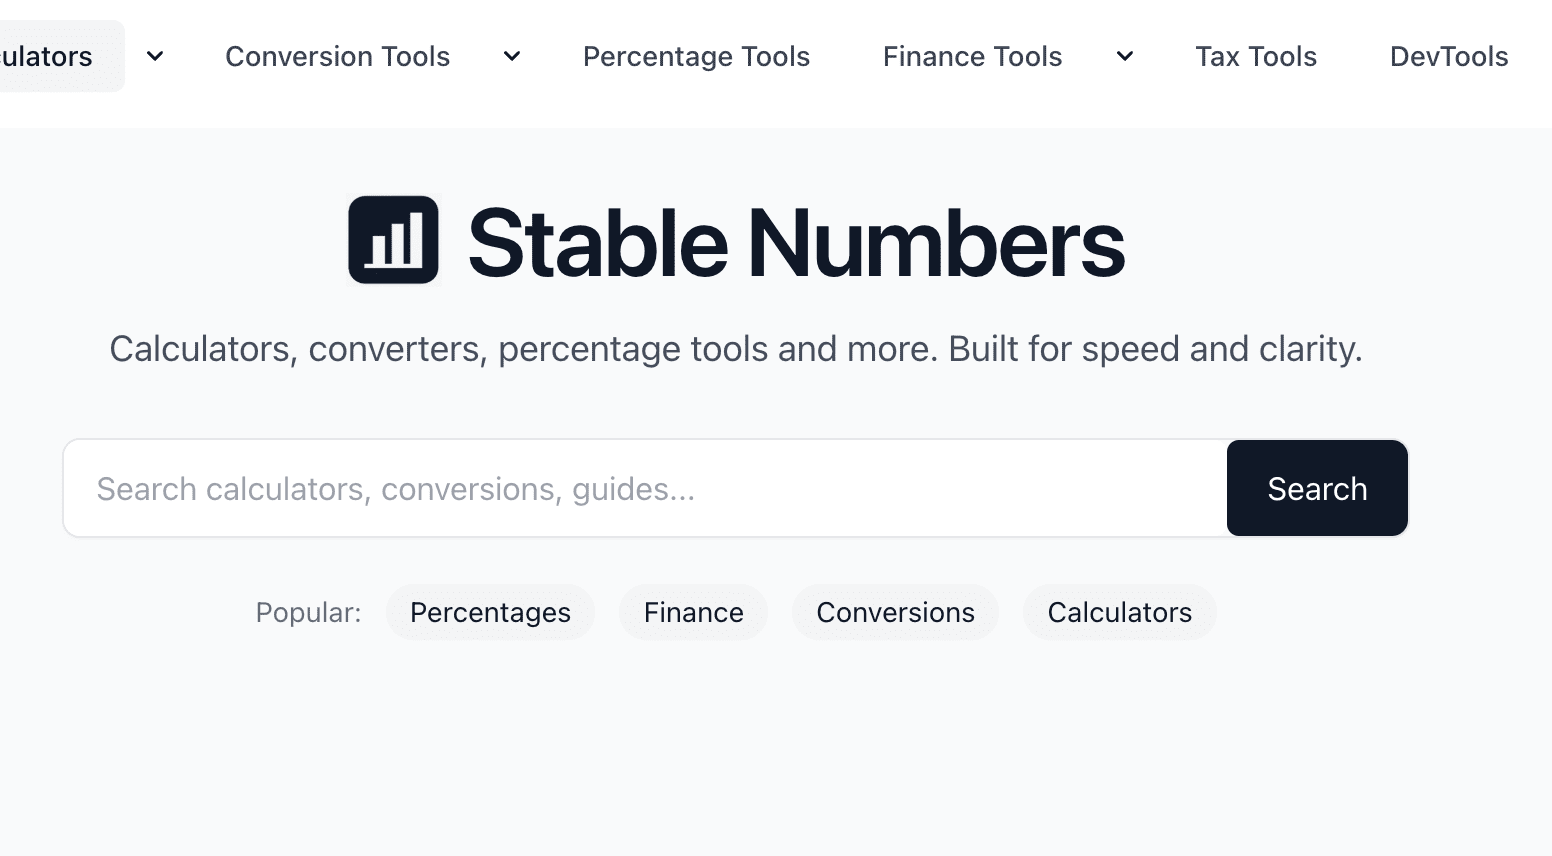Image resolution: width=1552 pixels, height=856 pixels.
Task: Click the Popular label next to chips
Action: pos(307,612)
